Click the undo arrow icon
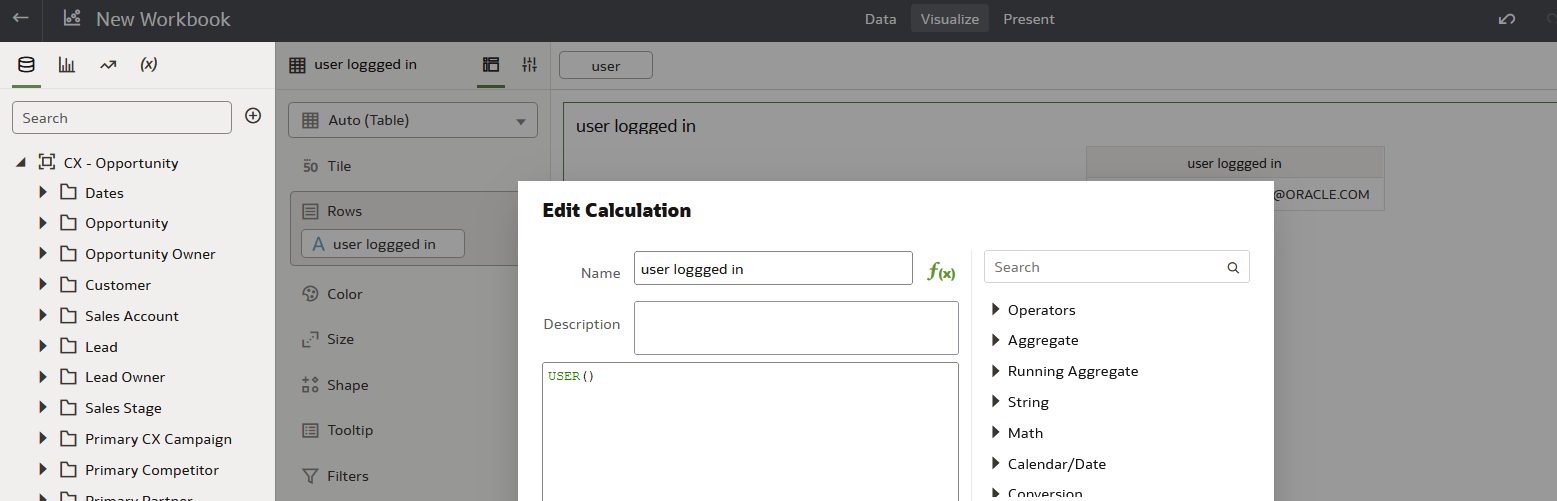Screen dimensions: 1557x501 point(1507,19)
